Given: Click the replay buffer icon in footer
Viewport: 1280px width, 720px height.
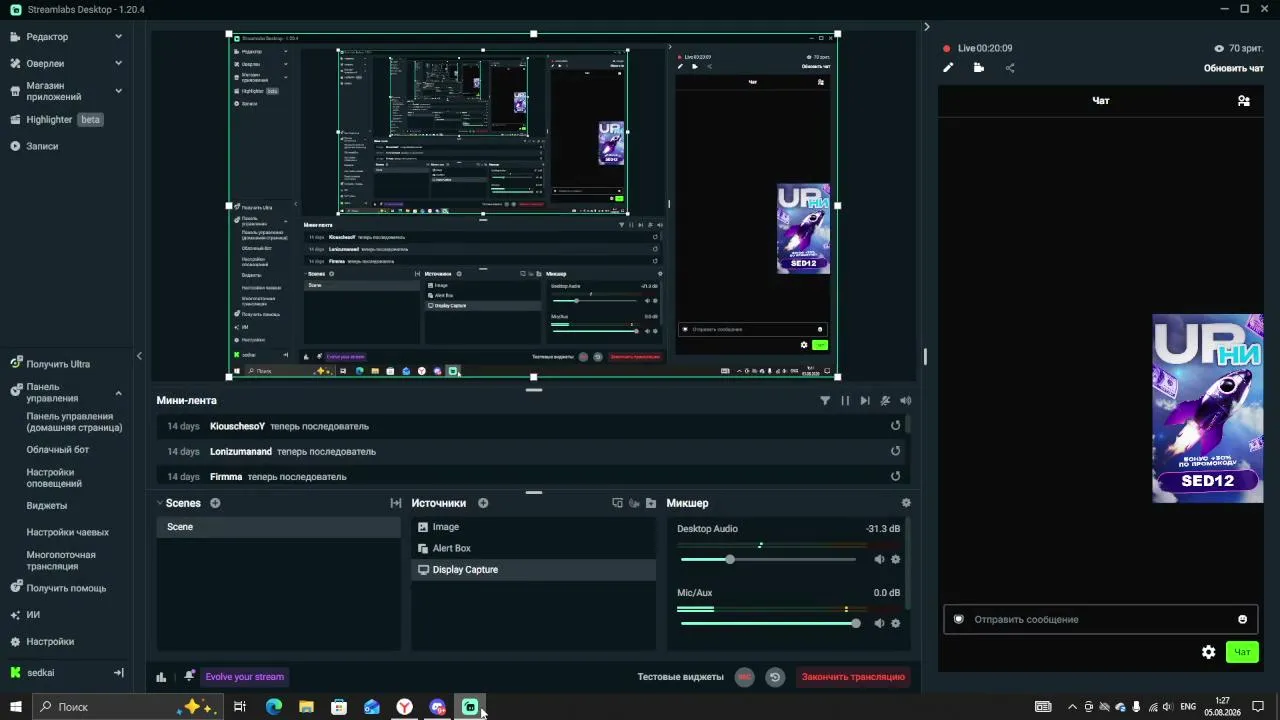Looking at the screenshot, I should 775,677.
